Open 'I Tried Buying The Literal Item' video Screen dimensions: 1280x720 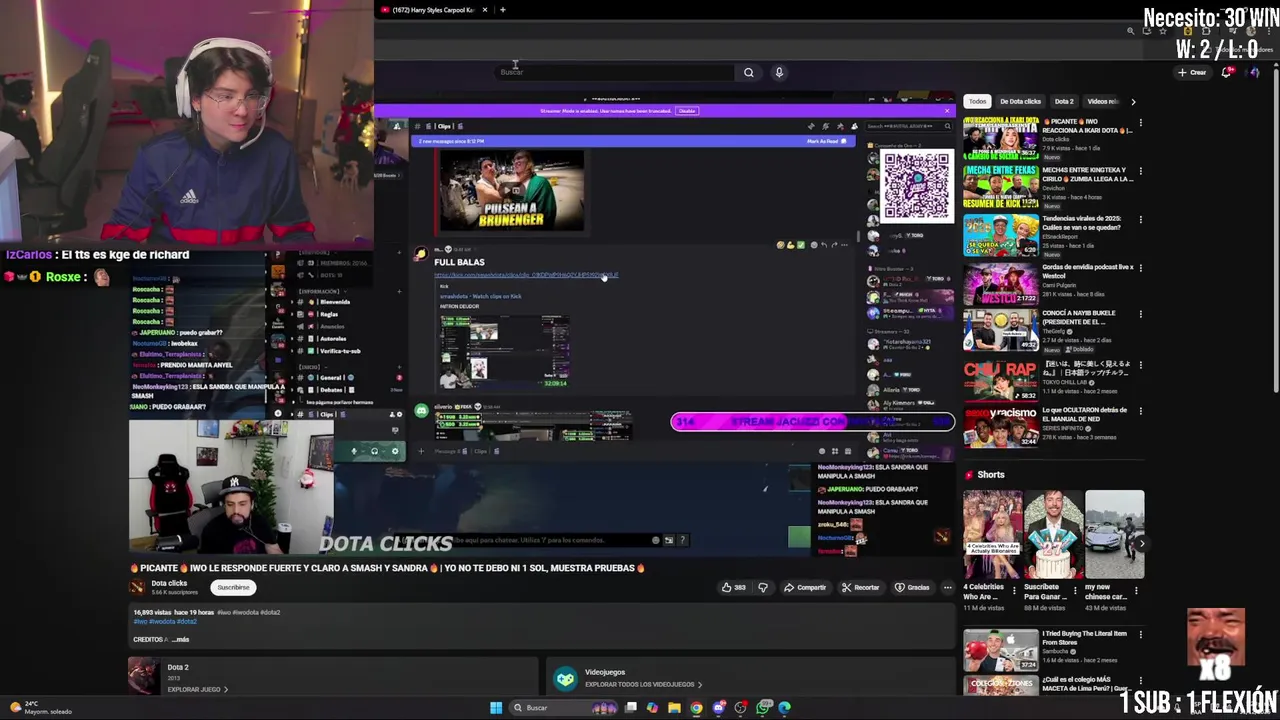point(1000,650)
